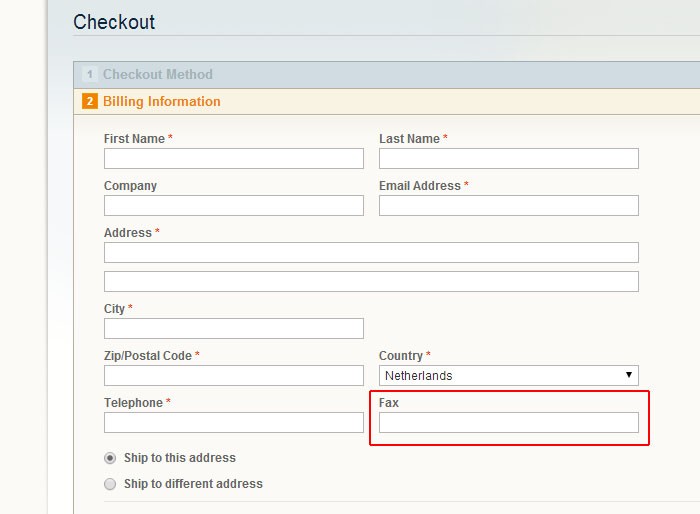Click the second Address line field
Viewport: 700px width, 514px height.
click(x=371, y=281)
